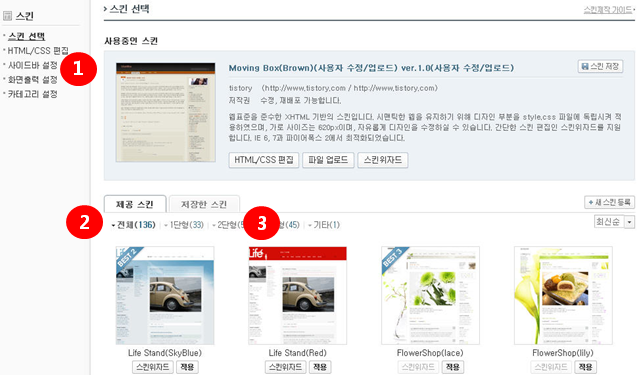
Task: Click the current skin preview thumbnail
Action: [x=165, y=112]
